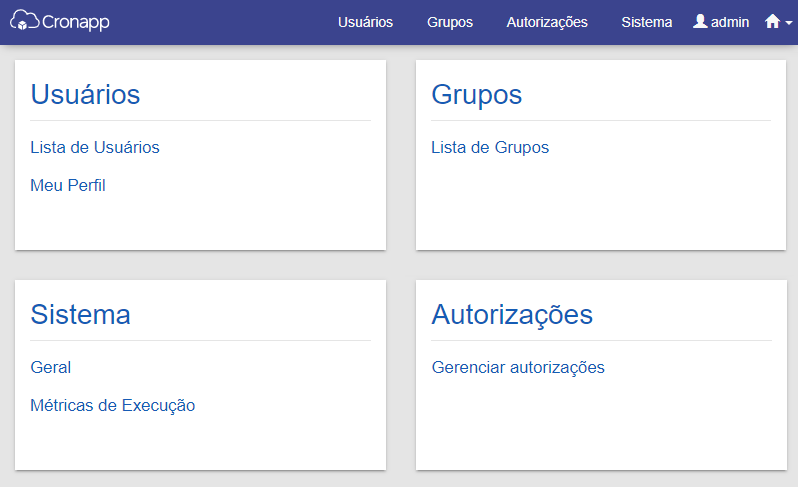Image resolution: width=798 pixels, height=487 pixels.
Task: Click the Sistema card heading
Action: tap(80, 314)
